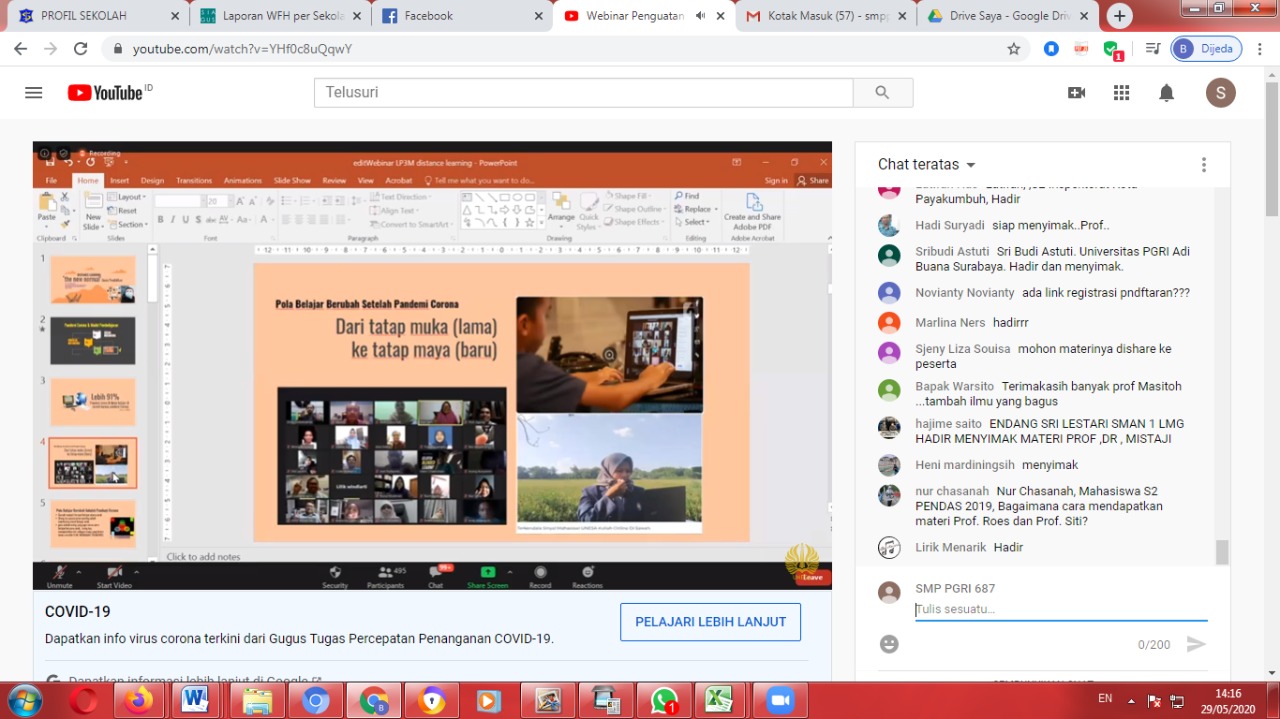The width and height of the screenshot is (1280, 719).
Task: Open the YouTube apps grid
Action: coord(1121,92)
